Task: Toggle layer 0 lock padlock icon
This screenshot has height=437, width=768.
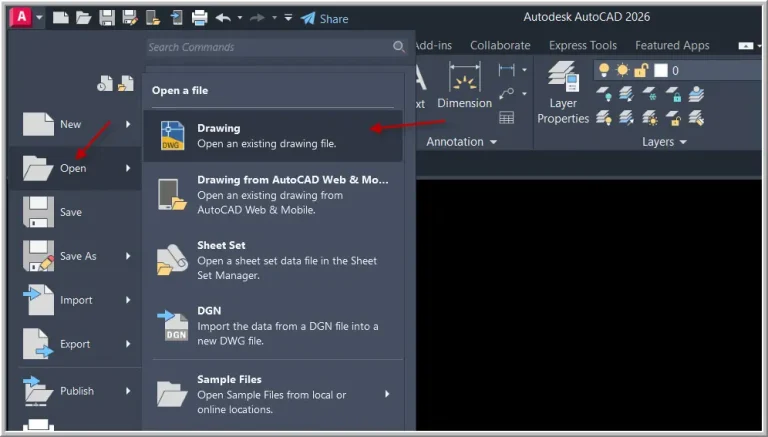Action: point(641,71)
